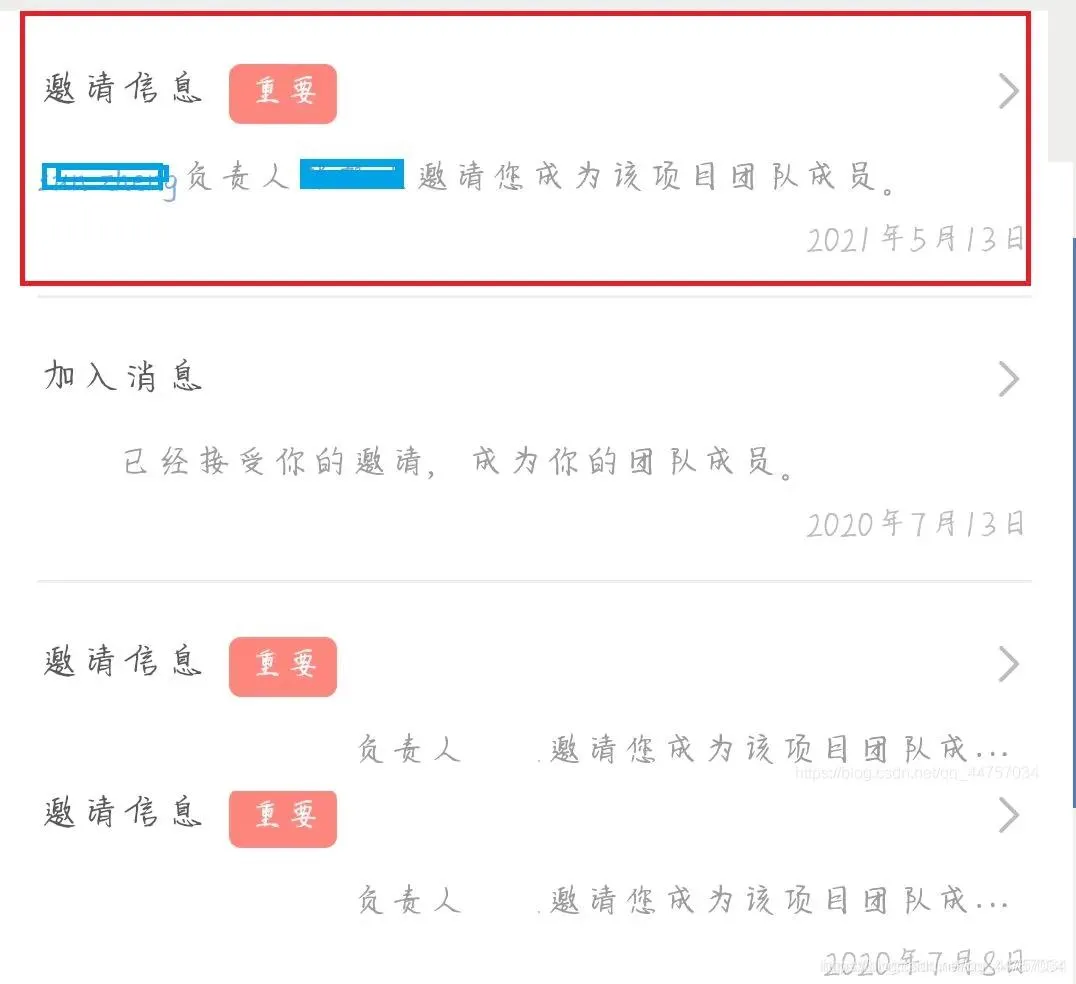Click the 重要 tag of the last message
1076x984 pixels.
coord(283,819)
